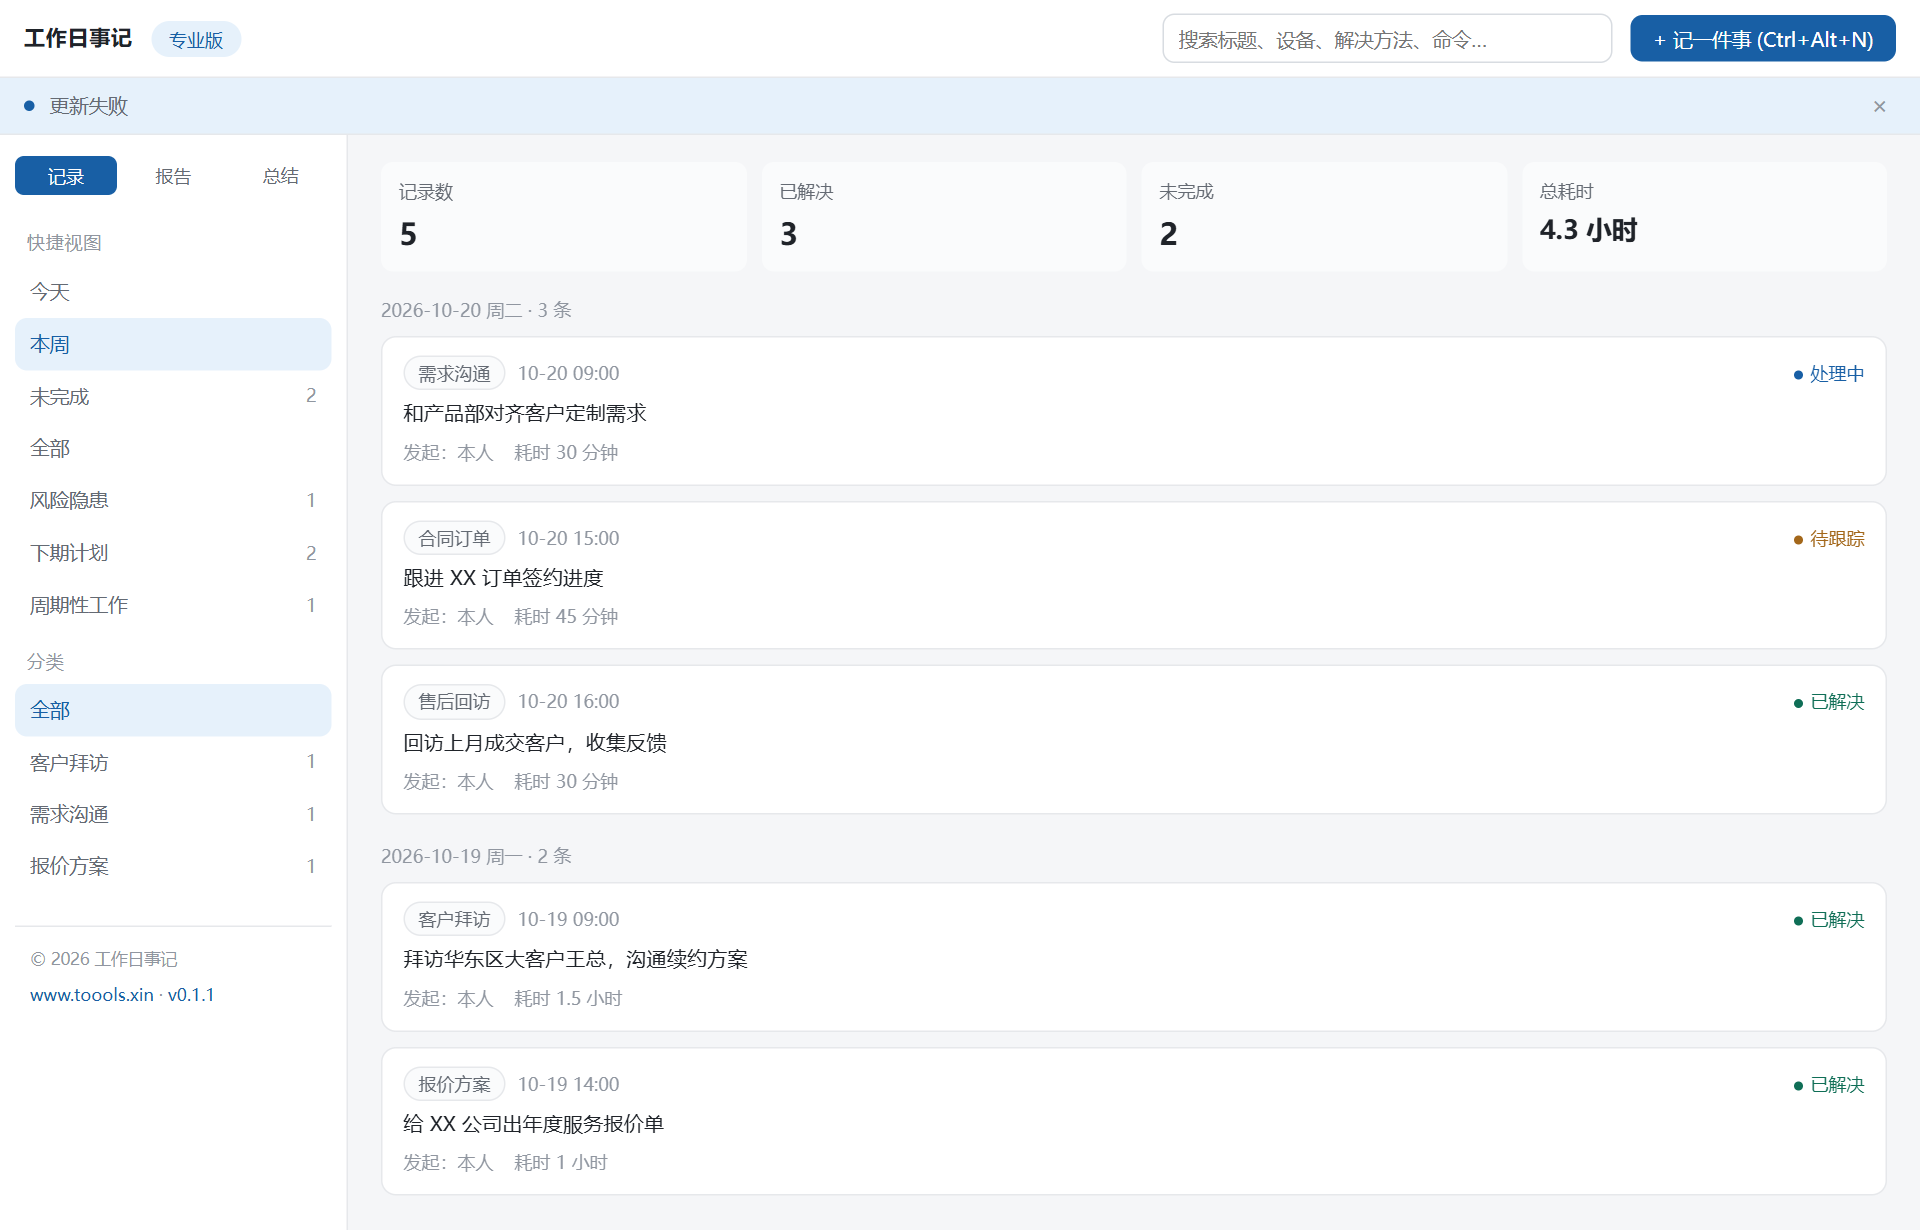Click the 记一件事 new entry button
The height and width of the screenshot is (1230, 1920).
(1762, 39)
